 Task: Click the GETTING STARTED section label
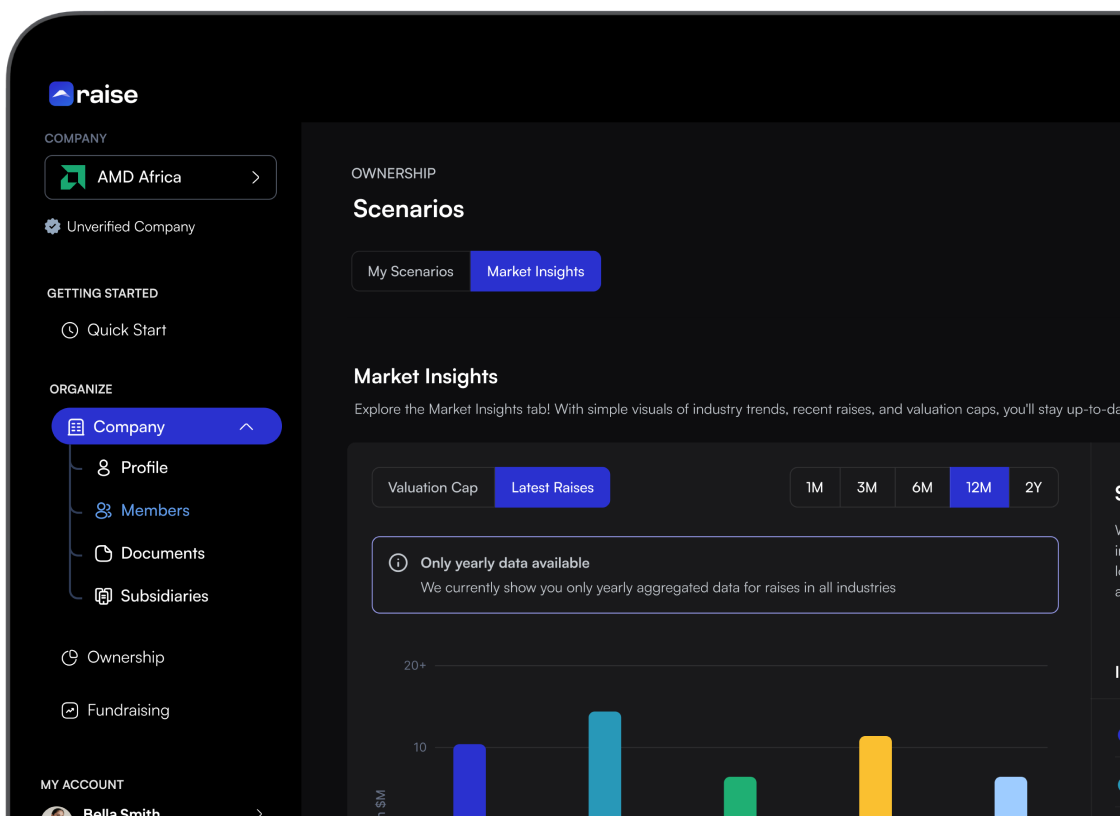[x=103, y=294]
